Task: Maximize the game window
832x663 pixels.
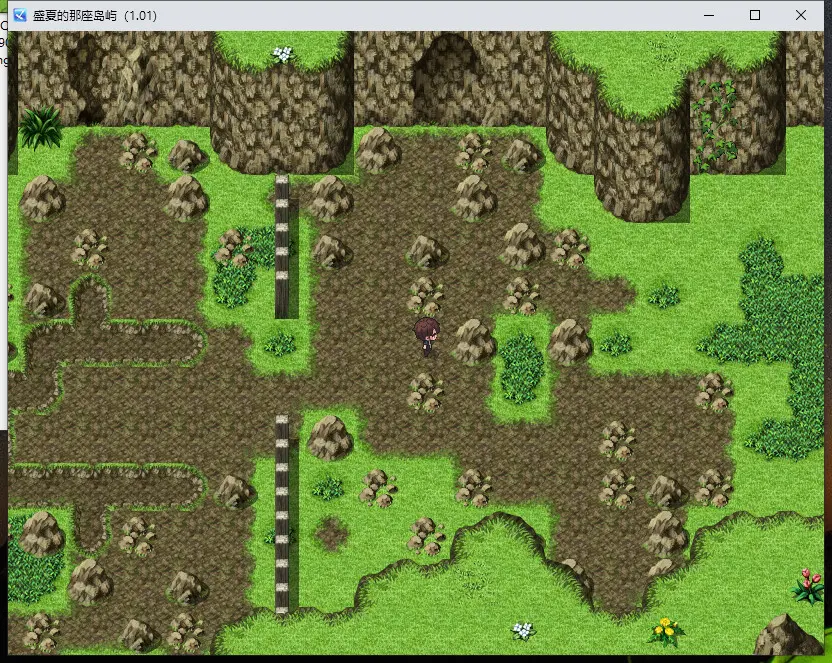Action: point(755,15)
